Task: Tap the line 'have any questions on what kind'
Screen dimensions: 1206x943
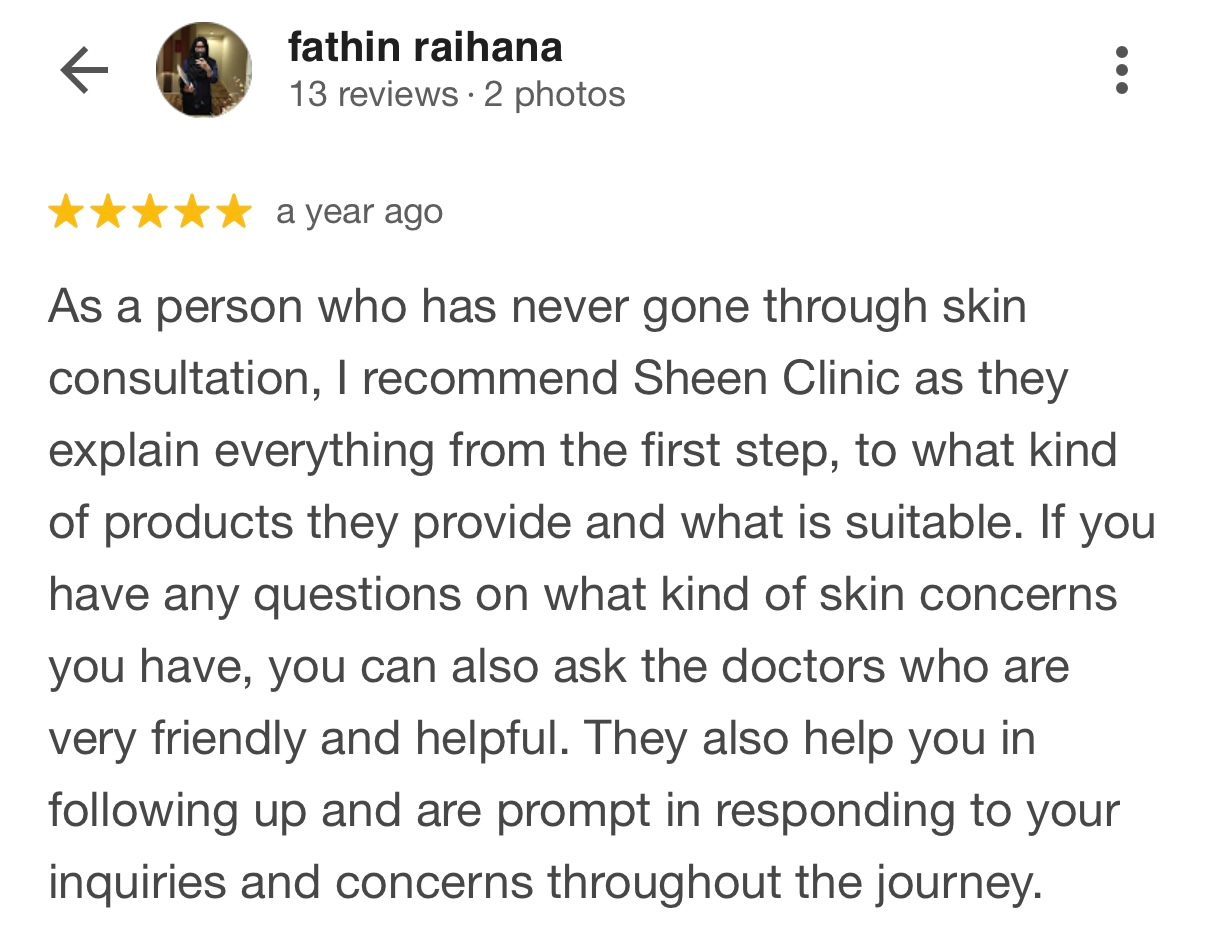Action: [x=582, y=596]
